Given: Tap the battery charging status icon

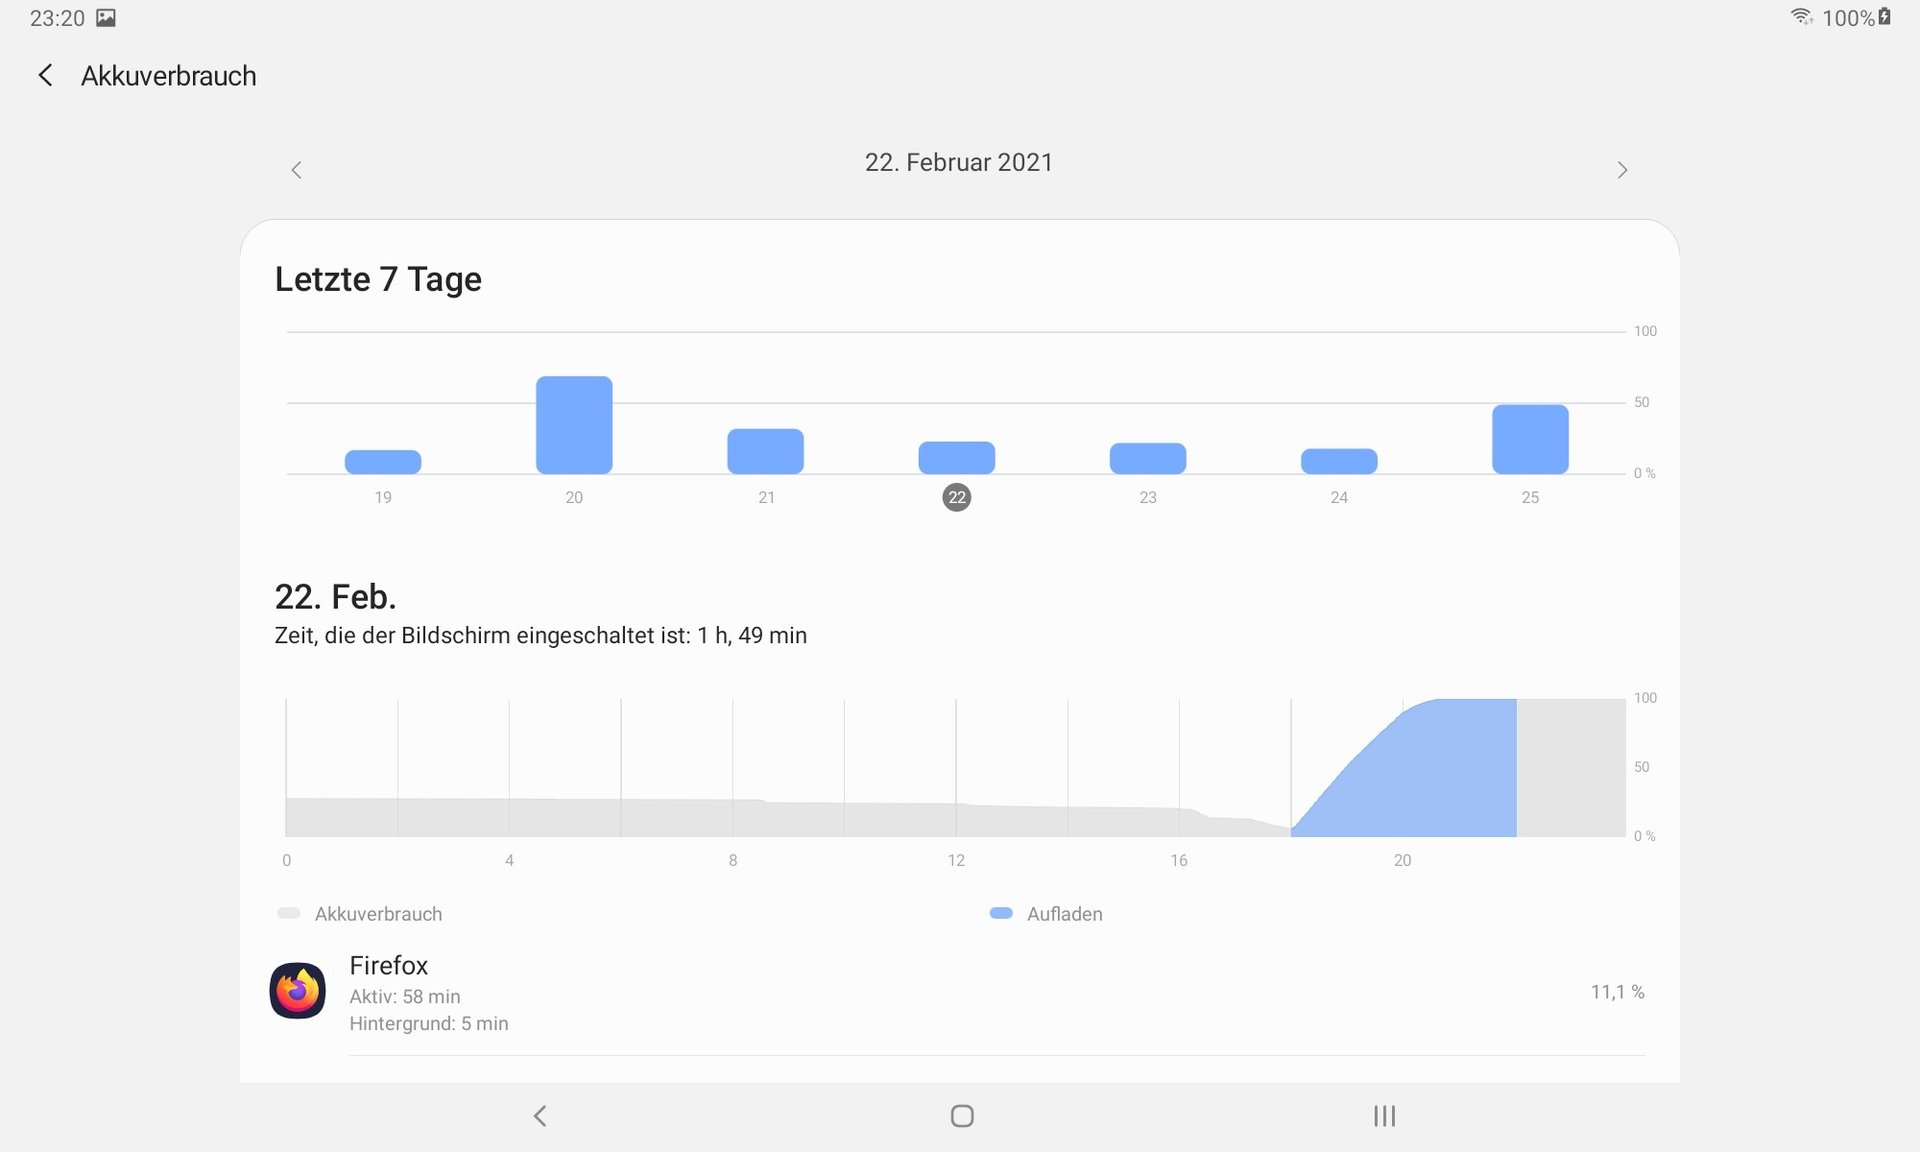Looking at the screenshot, I should click(1884, 16).
